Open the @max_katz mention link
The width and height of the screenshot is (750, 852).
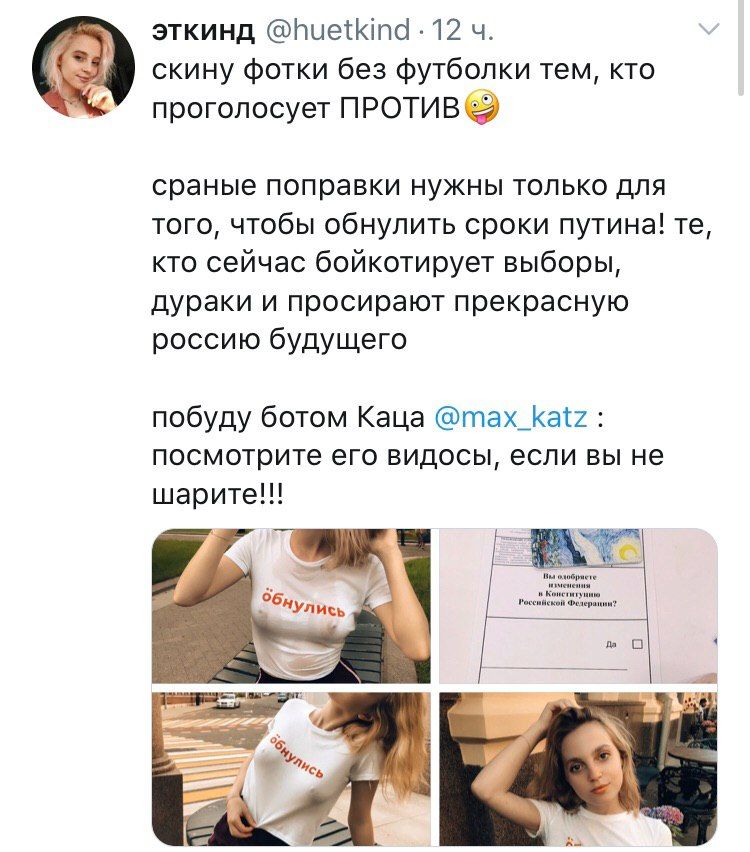pos(511,418)
